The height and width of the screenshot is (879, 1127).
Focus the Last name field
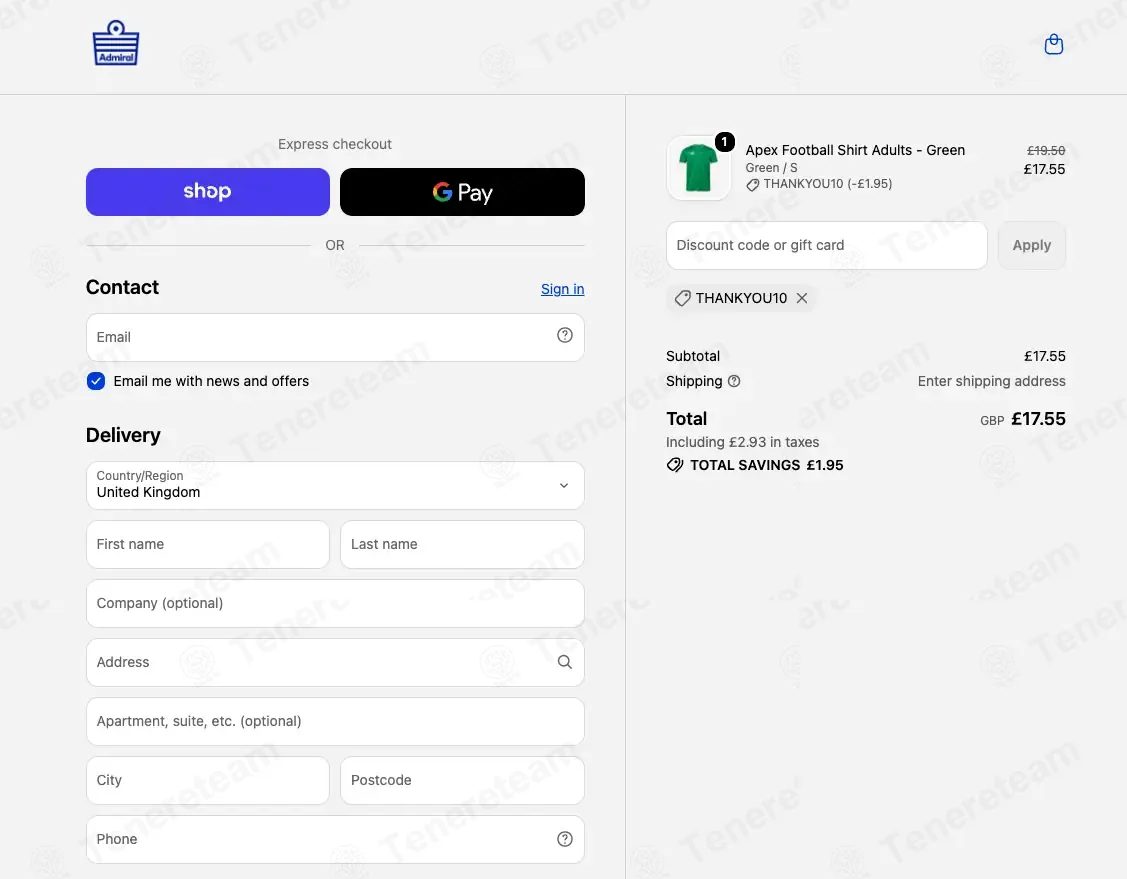click(x=462, y=544)
